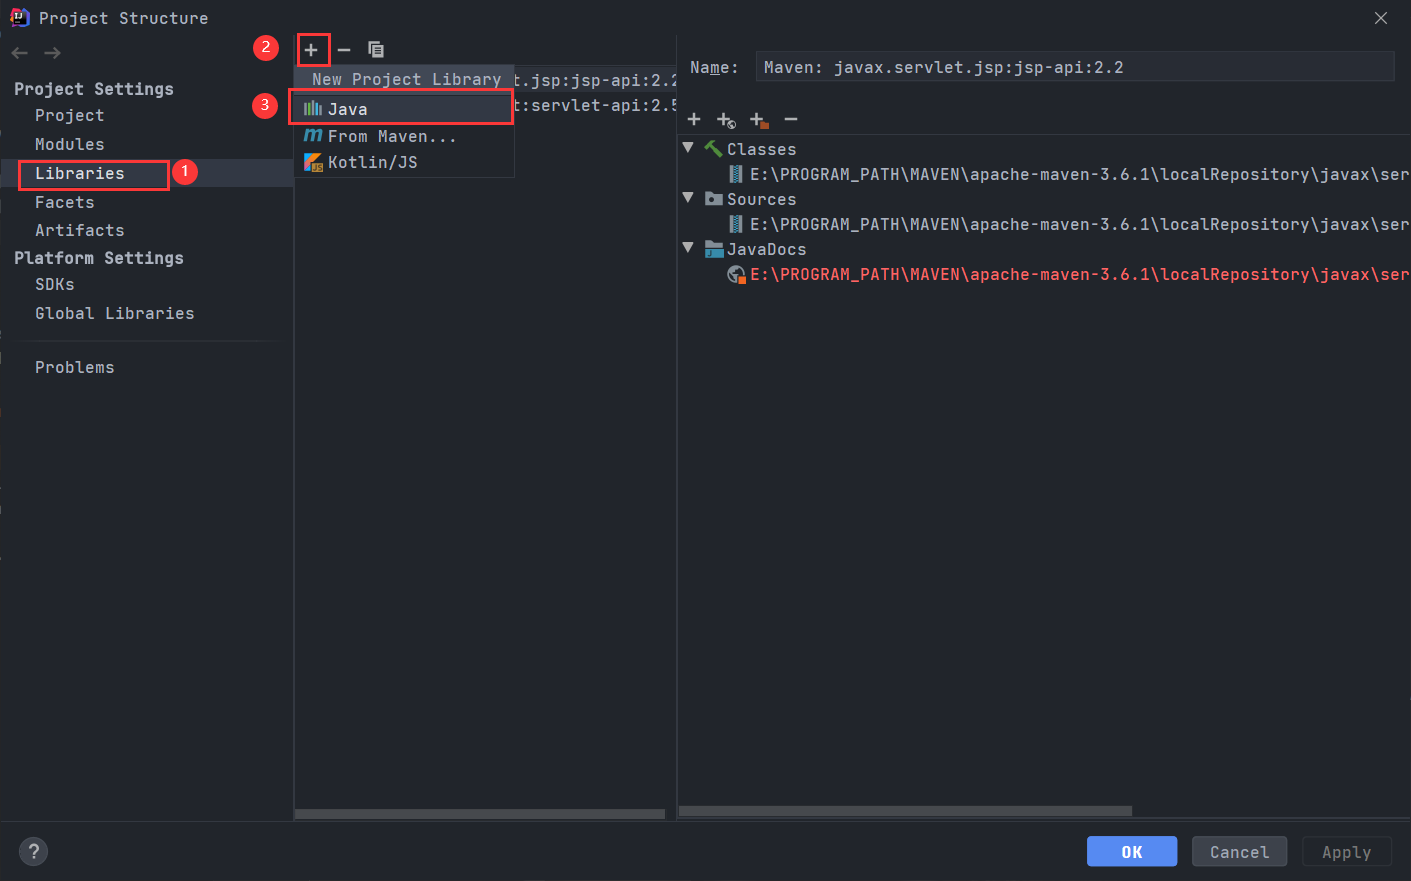Select Java from New Project Library menu
This screenshot has width=1411, height=881.
(403, 109)
